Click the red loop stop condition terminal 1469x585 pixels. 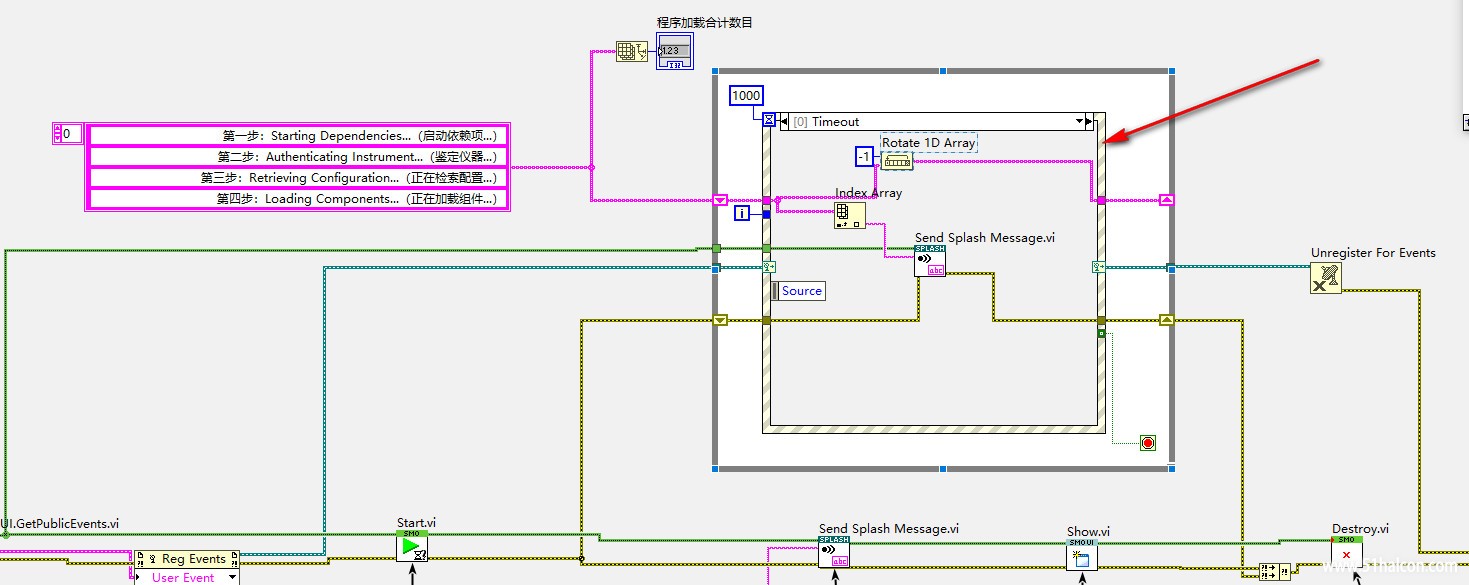pyautogui.click(x=1147, y=442)
